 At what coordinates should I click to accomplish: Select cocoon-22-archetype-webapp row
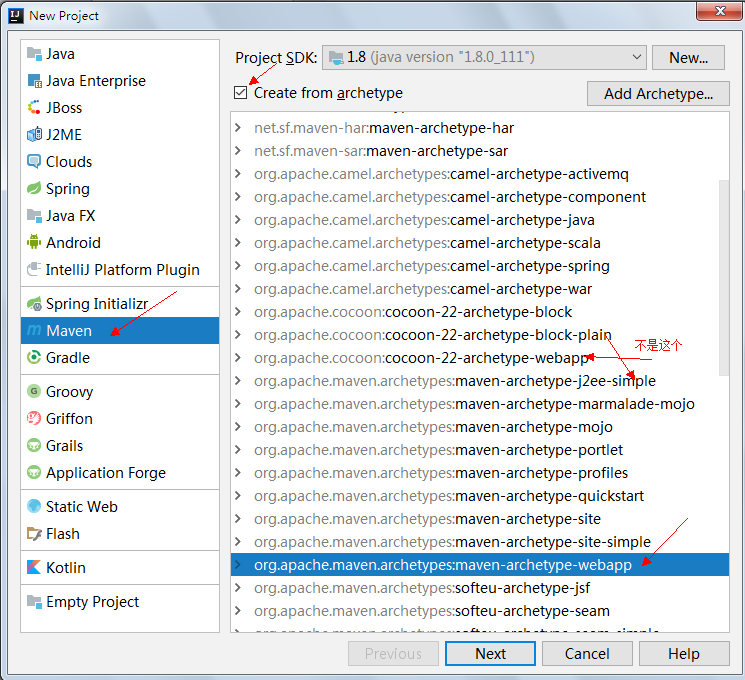pos(480,358)
